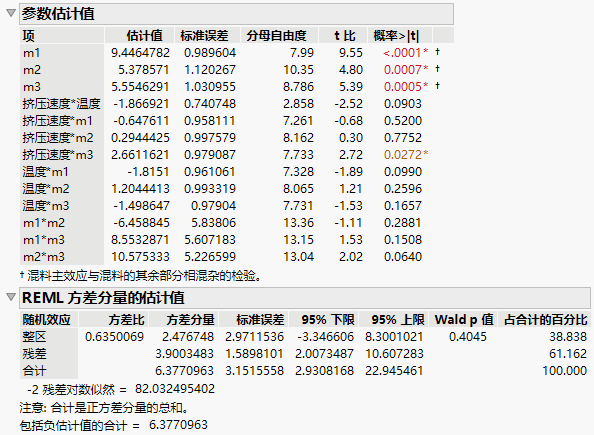Click the 温度*m3 term

click(x=45, y=206)
